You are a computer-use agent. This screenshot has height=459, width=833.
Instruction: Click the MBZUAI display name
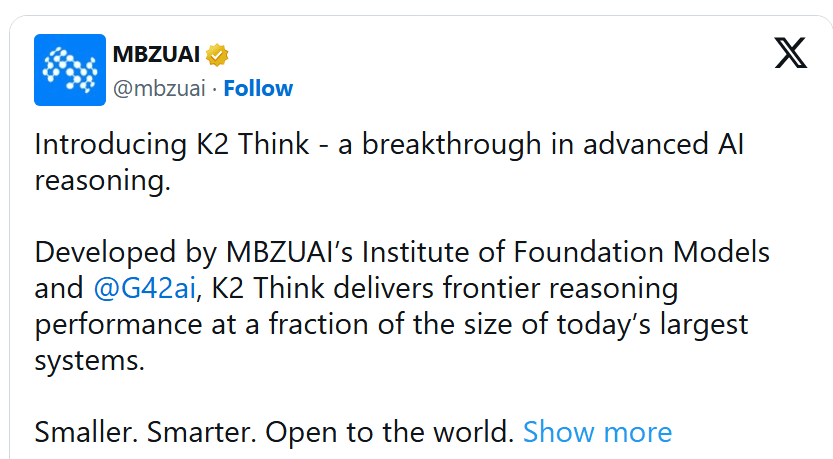(x=156, y=54)
